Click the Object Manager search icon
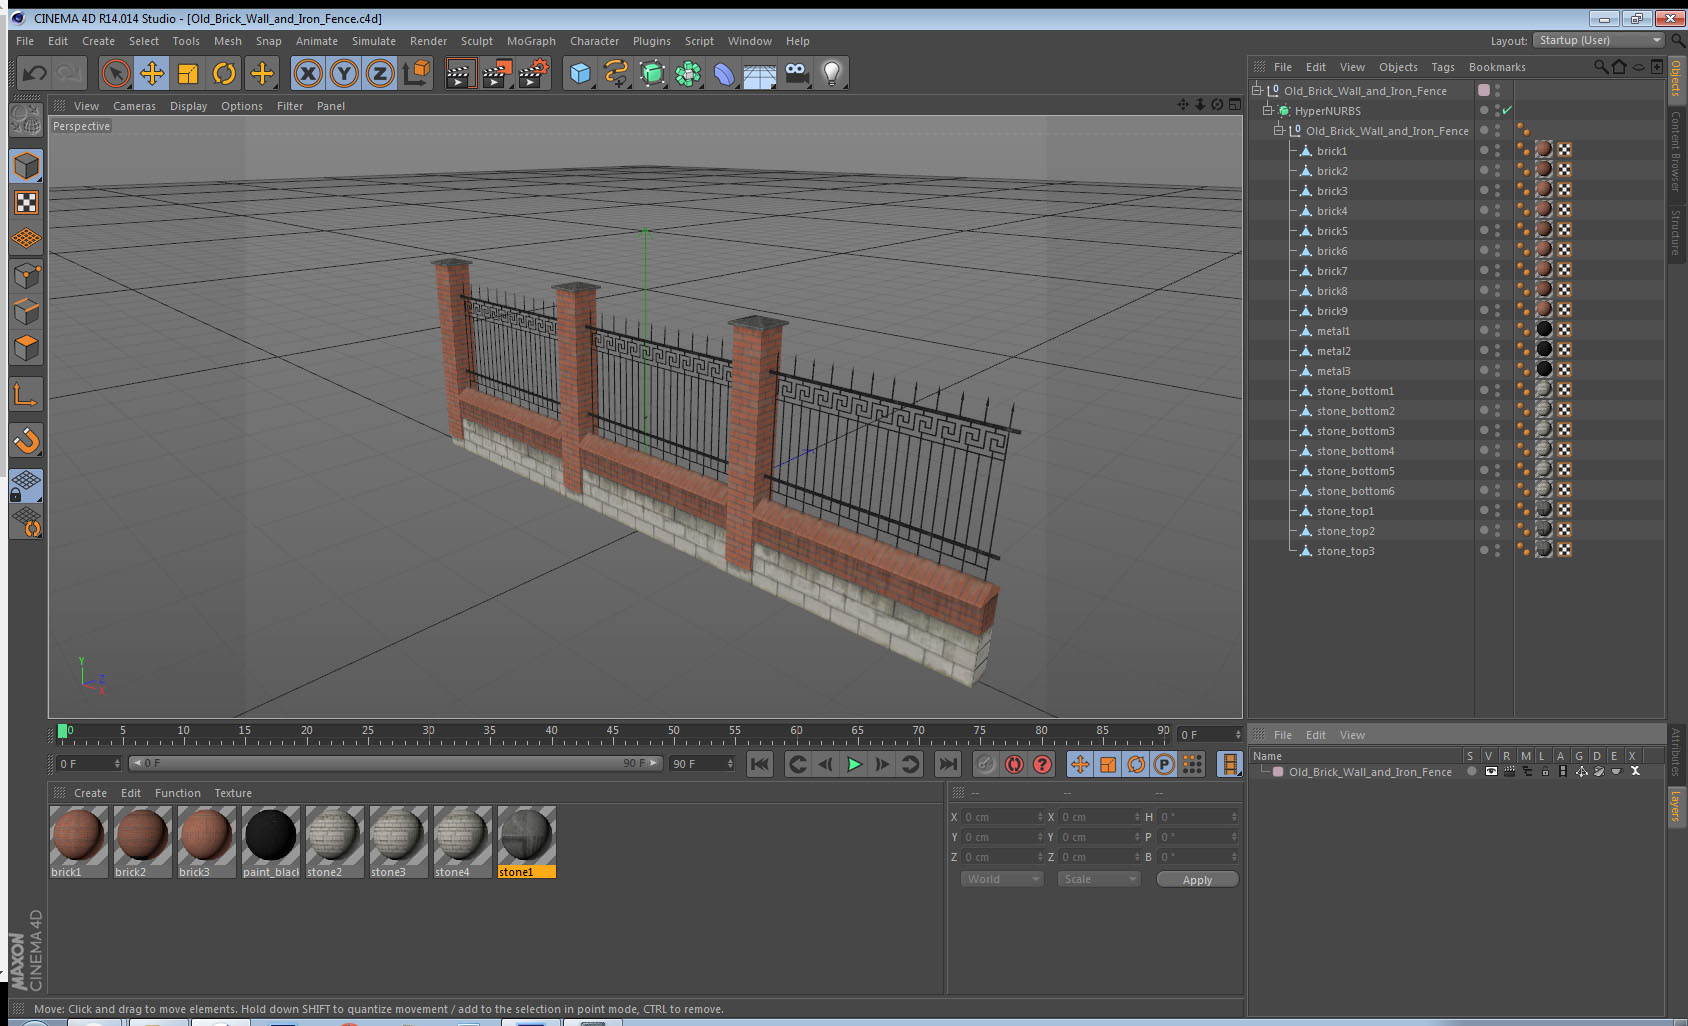This screenshot has width=1688, height=1026. click(x=1600, y=67)
